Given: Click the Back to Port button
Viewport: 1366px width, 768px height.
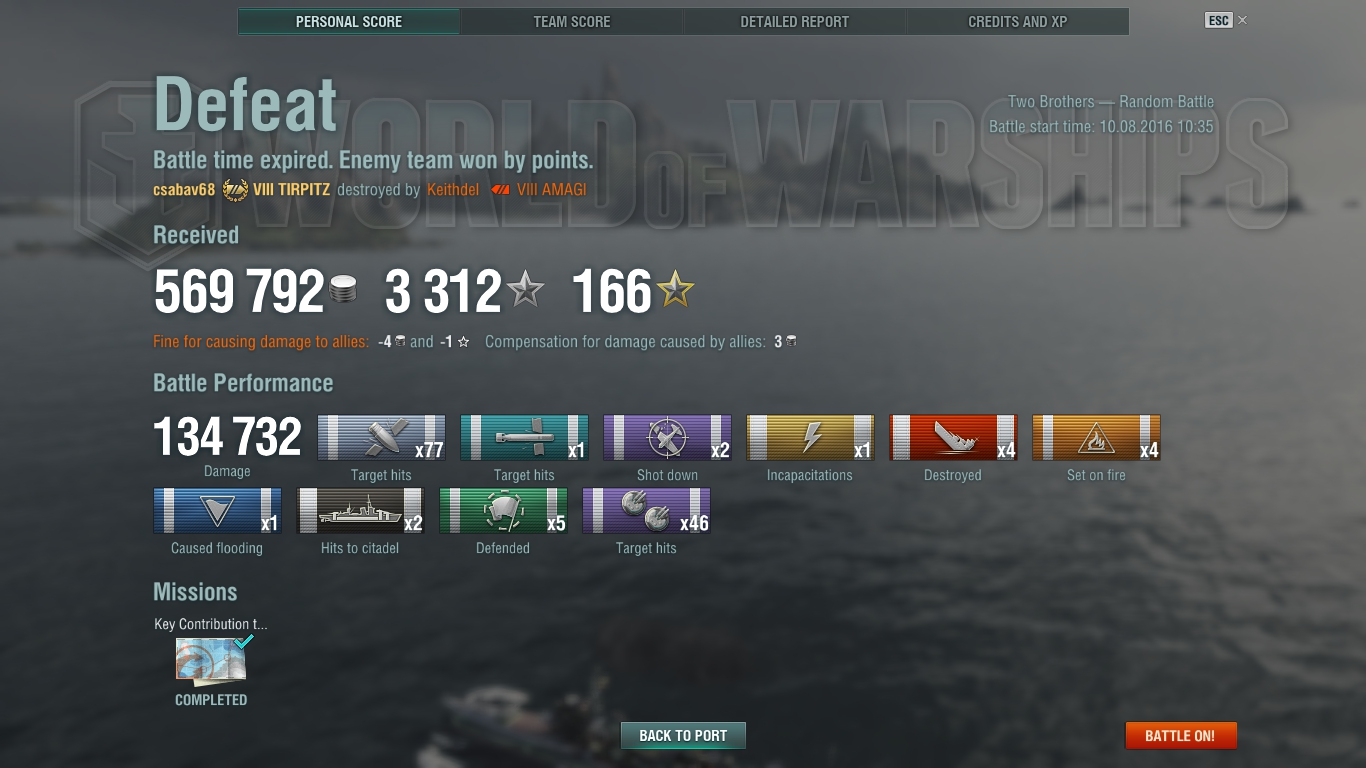Looking at the screenshot, I should [683, 735].
